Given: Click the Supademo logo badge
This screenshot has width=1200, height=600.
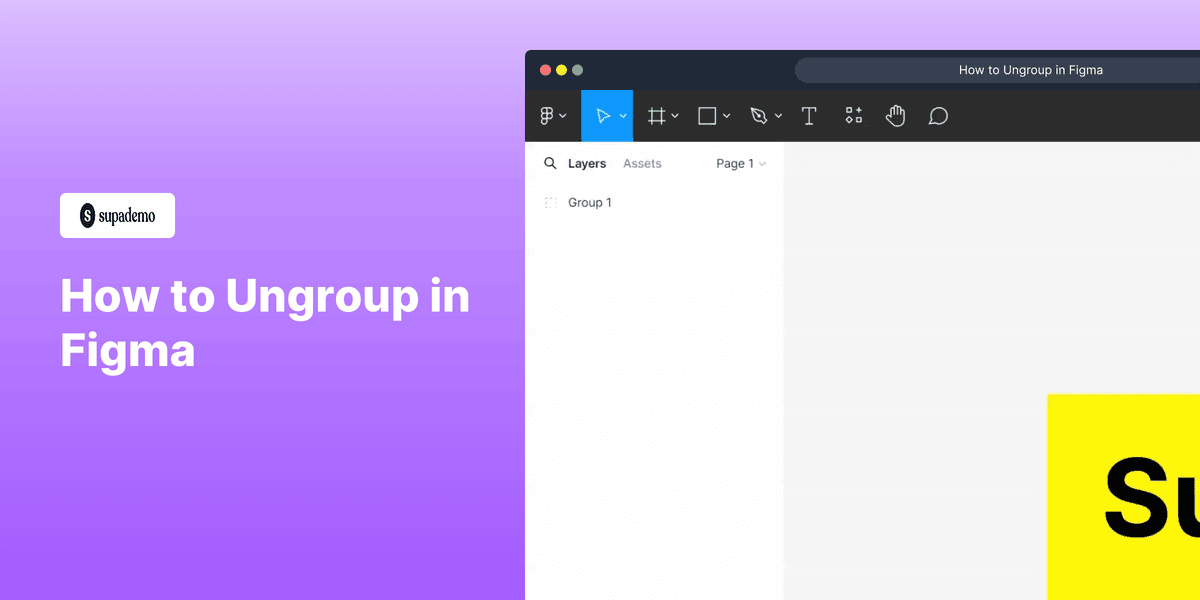Looking at the screenshot, I should click(117, 215).
